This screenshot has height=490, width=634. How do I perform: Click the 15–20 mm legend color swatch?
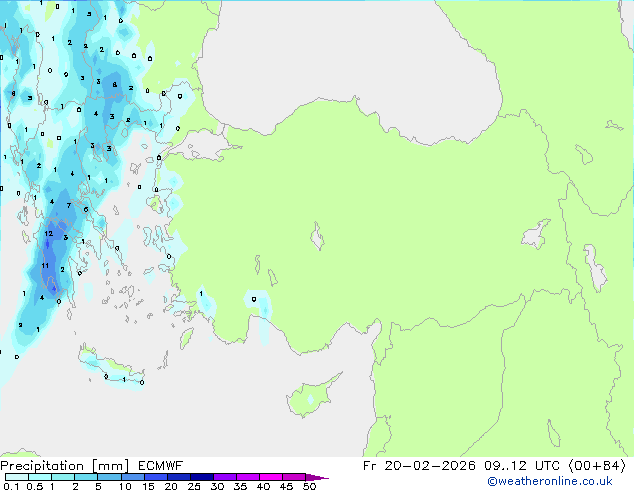[x=156, y=477]
